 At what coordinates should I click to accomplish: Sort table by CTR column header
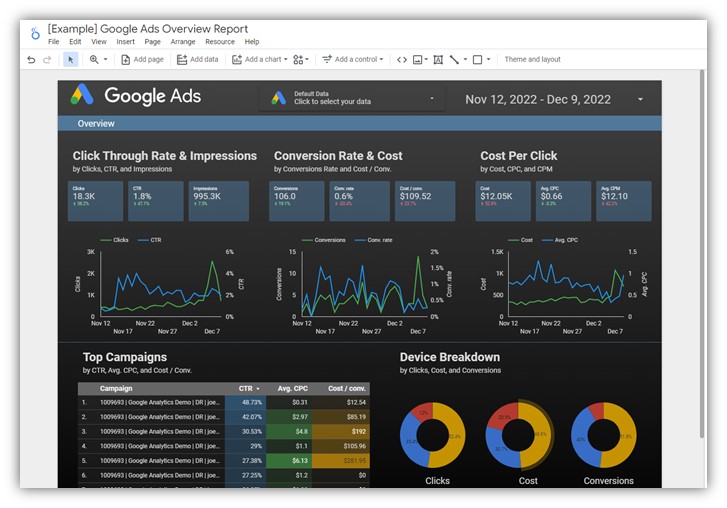(x=246, y=388)
